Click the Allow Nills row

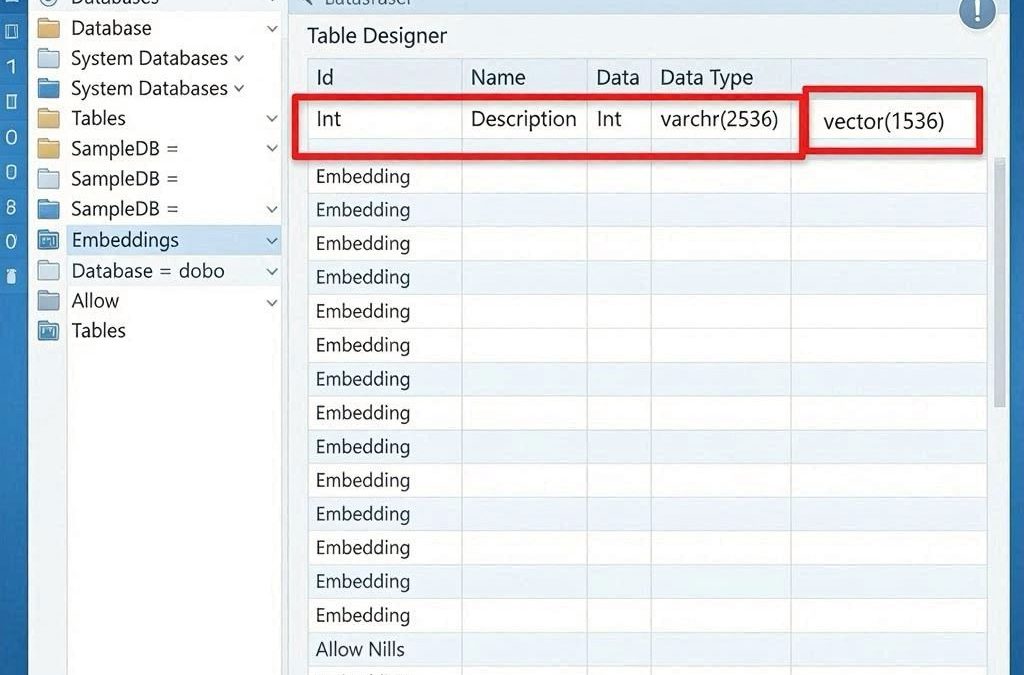coord(647,650)
